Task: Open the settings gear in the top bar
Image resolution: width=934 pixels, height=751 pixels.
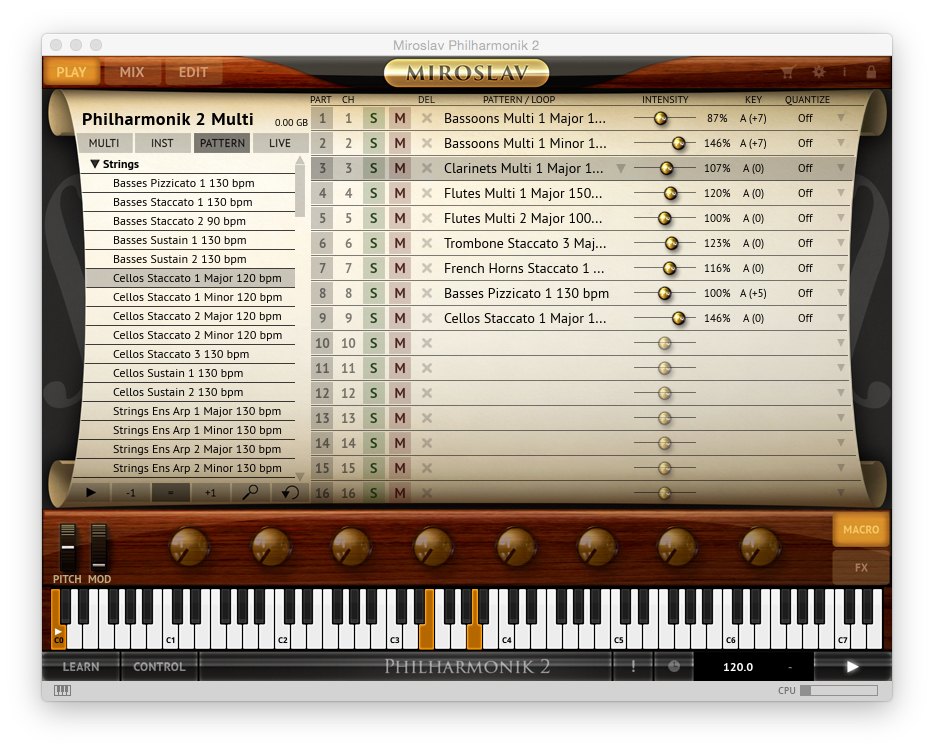Action: point(820,72)
